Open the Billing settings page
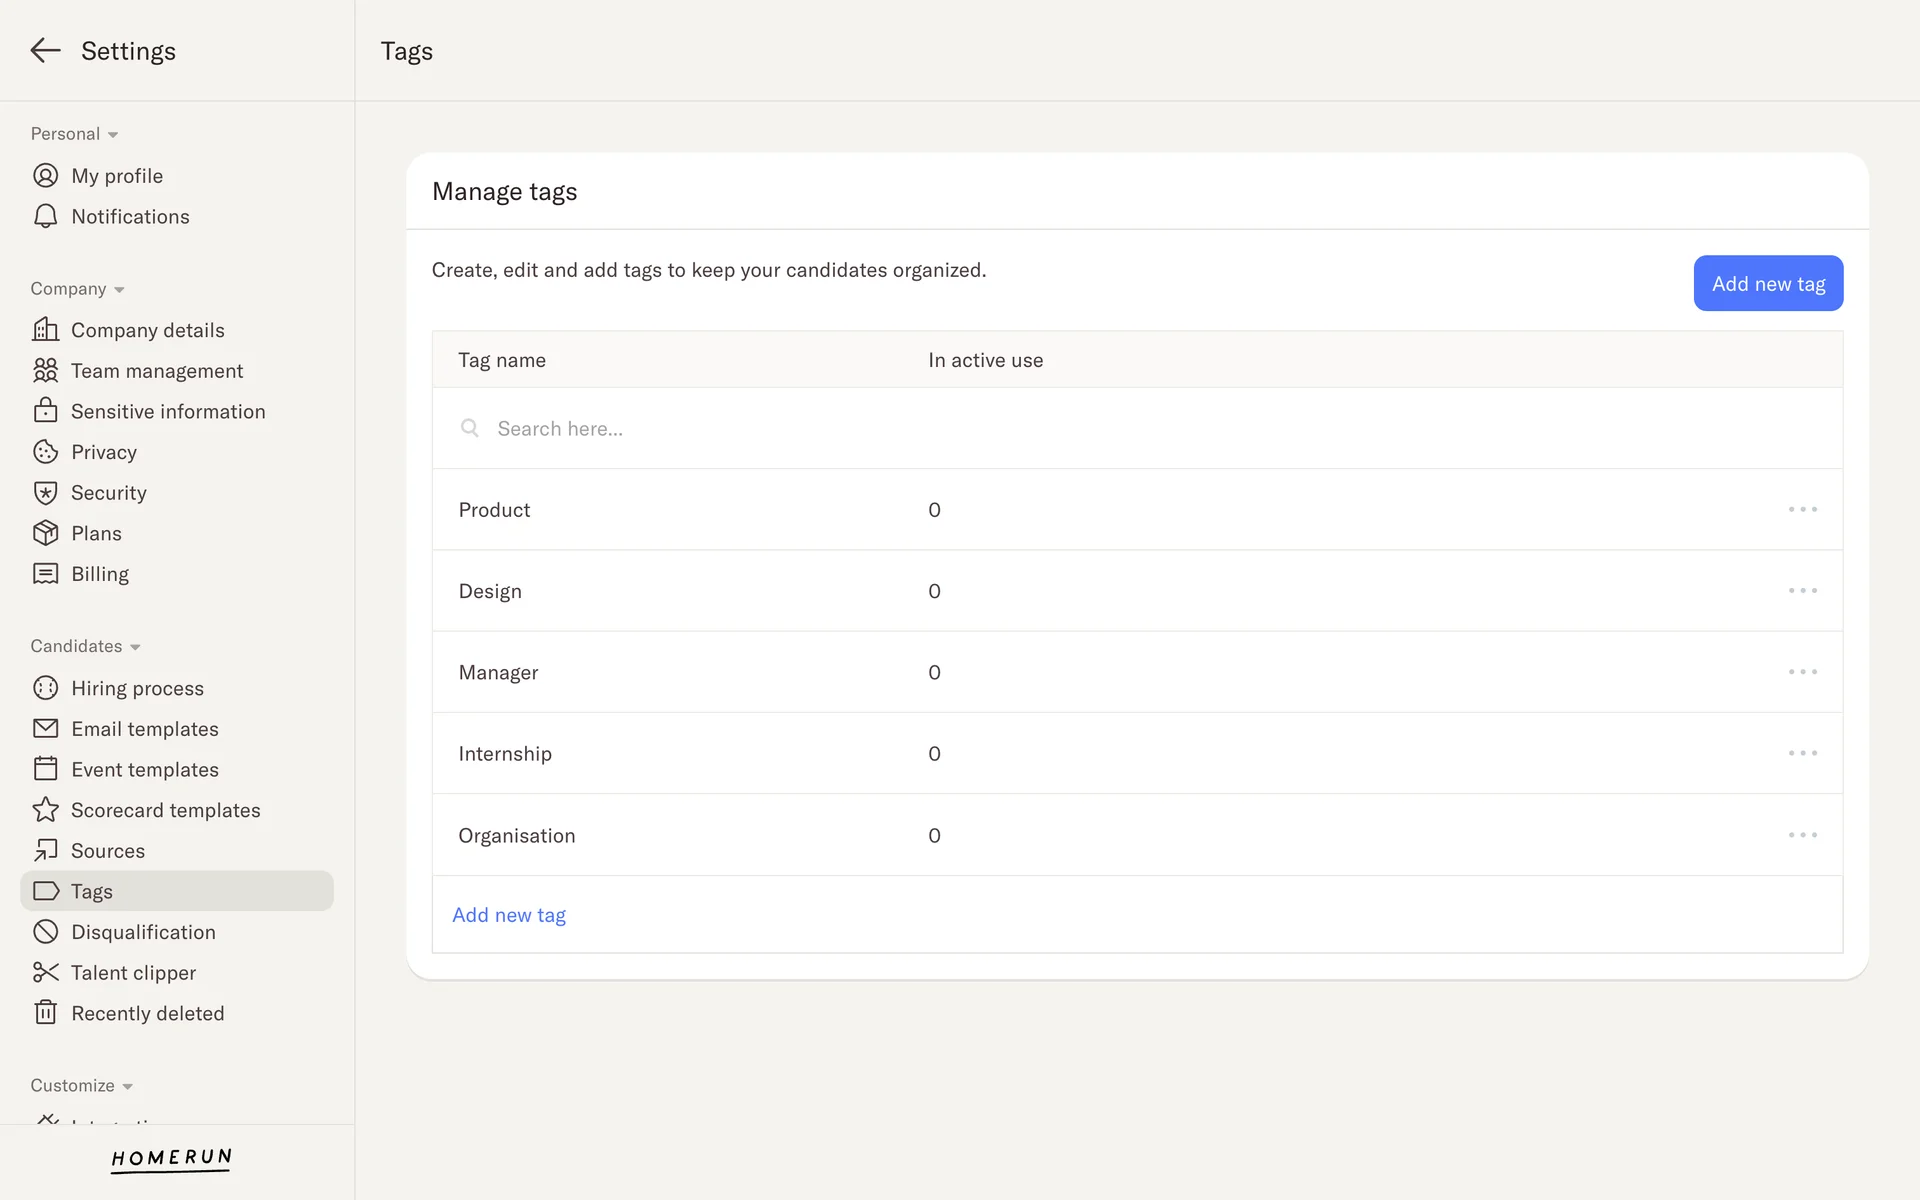Screen dimensions: 1920x1200 (100, 574)
